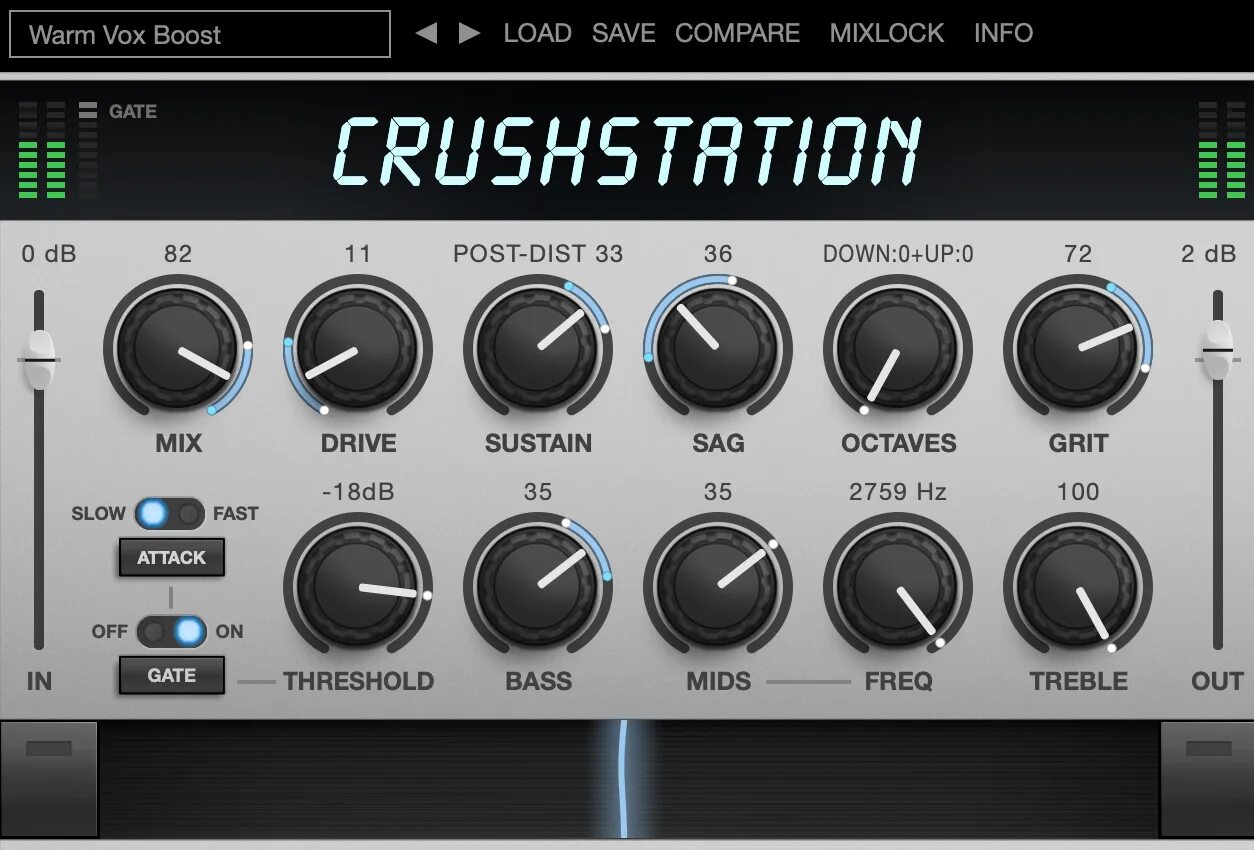Click the OCTAVES knob
Screen dimensions: 1254x850
898,348
